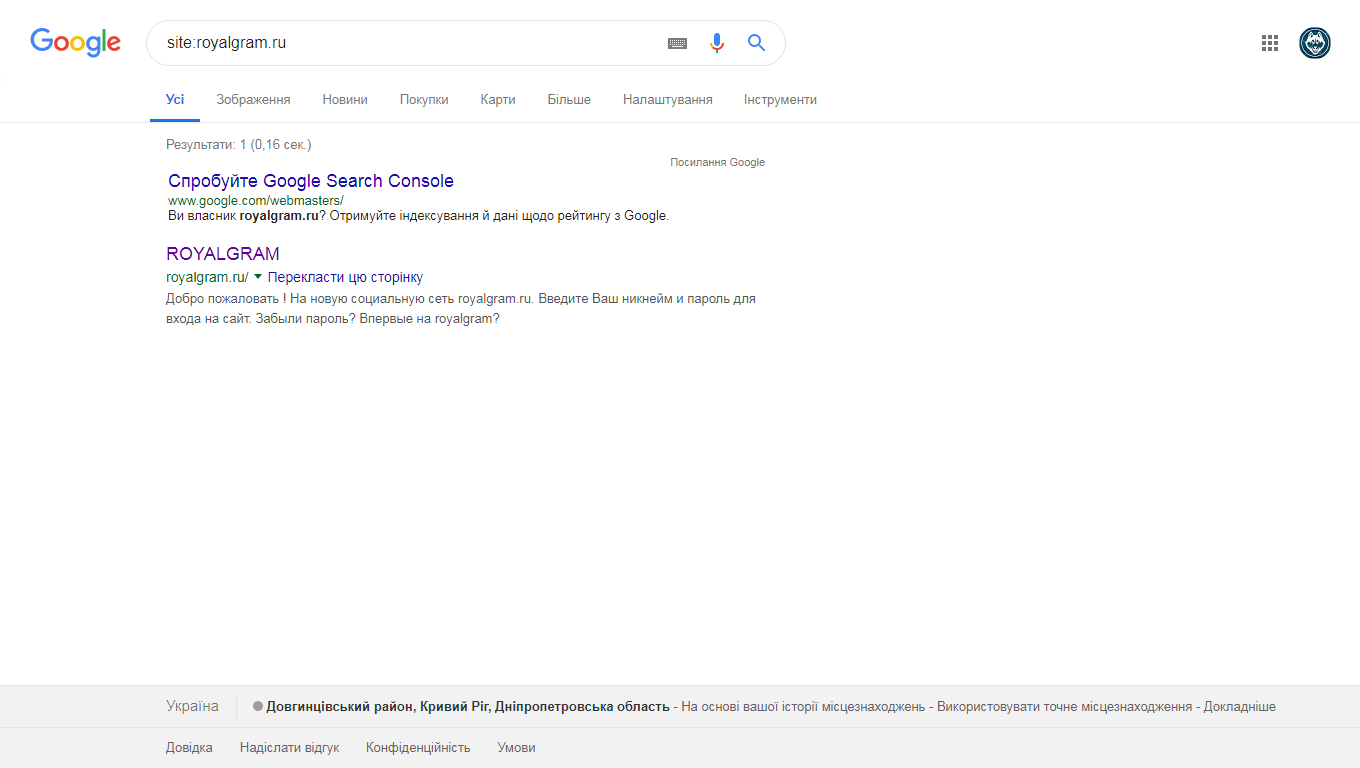Open the Google account avatar menu
Screen dimensions: 1360x768
(x=1314, y=43)
